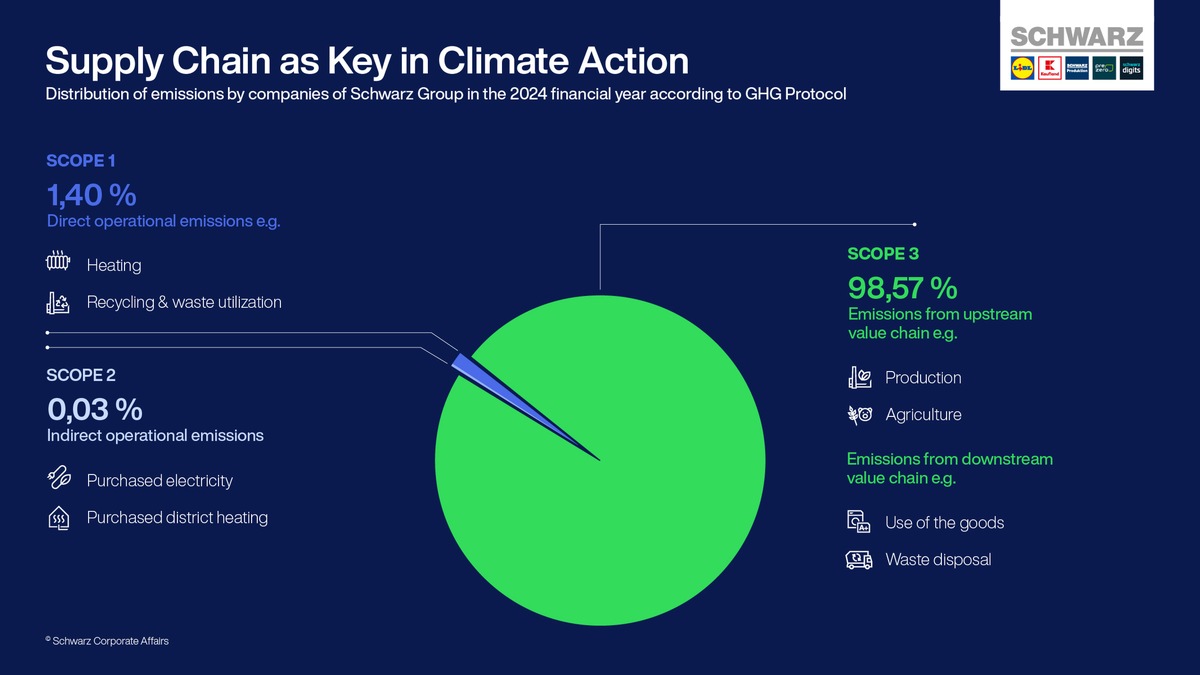Click the PreZero logo

coord(1103,70)
